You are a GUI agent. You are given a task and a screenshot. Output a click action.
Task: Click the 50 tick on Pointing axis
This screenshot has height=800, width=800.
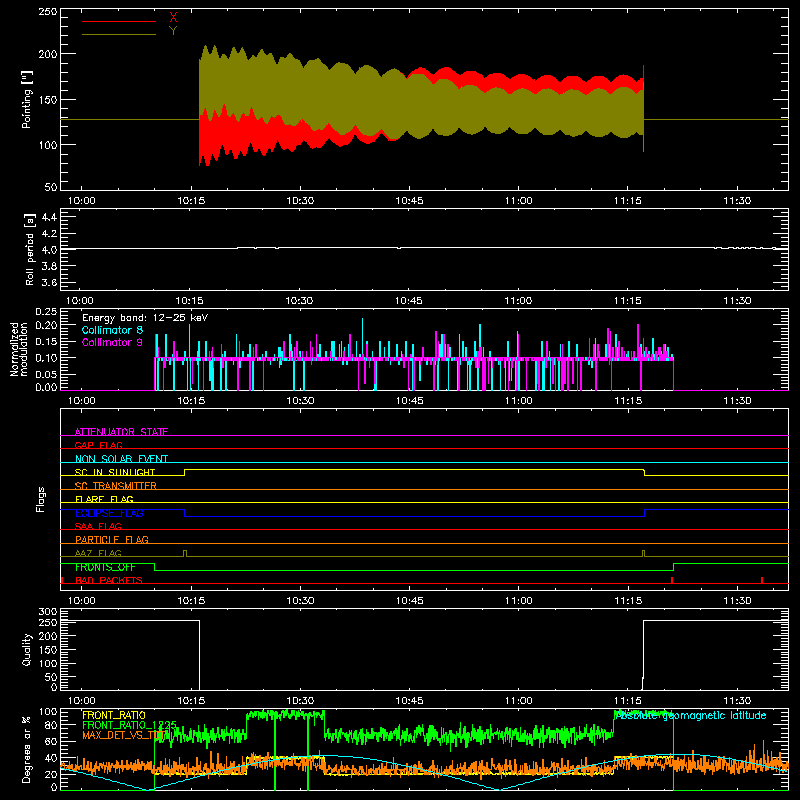tap(51, 187)
